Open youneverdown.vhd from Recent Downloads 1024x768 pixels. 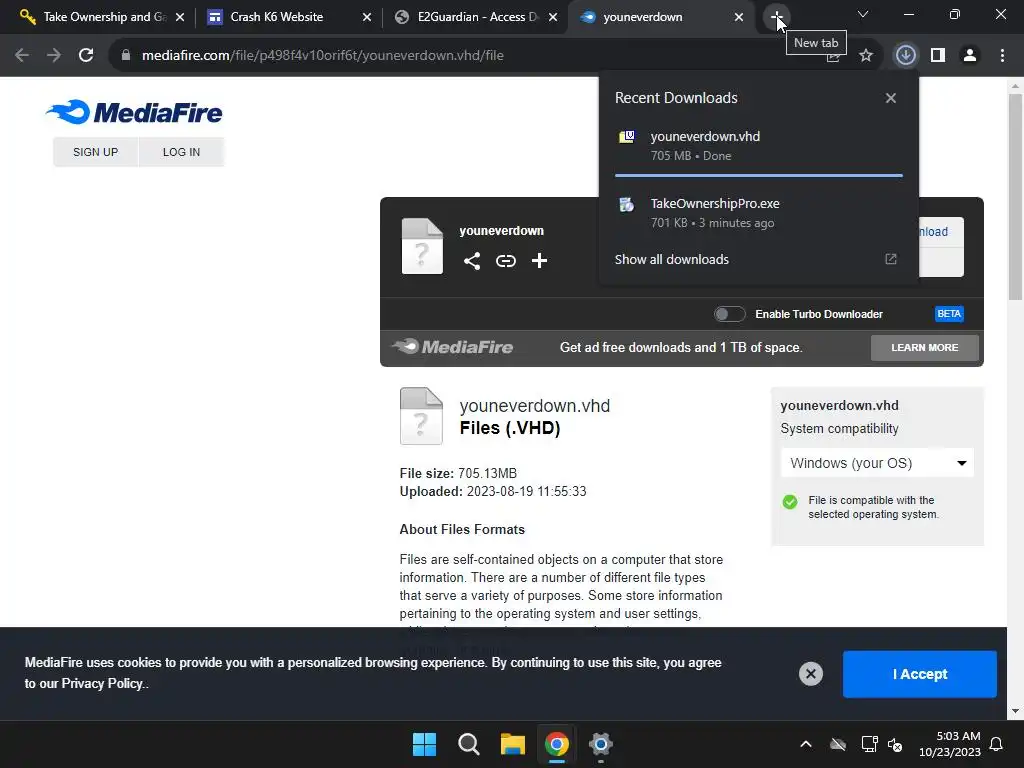pos(758,146)
